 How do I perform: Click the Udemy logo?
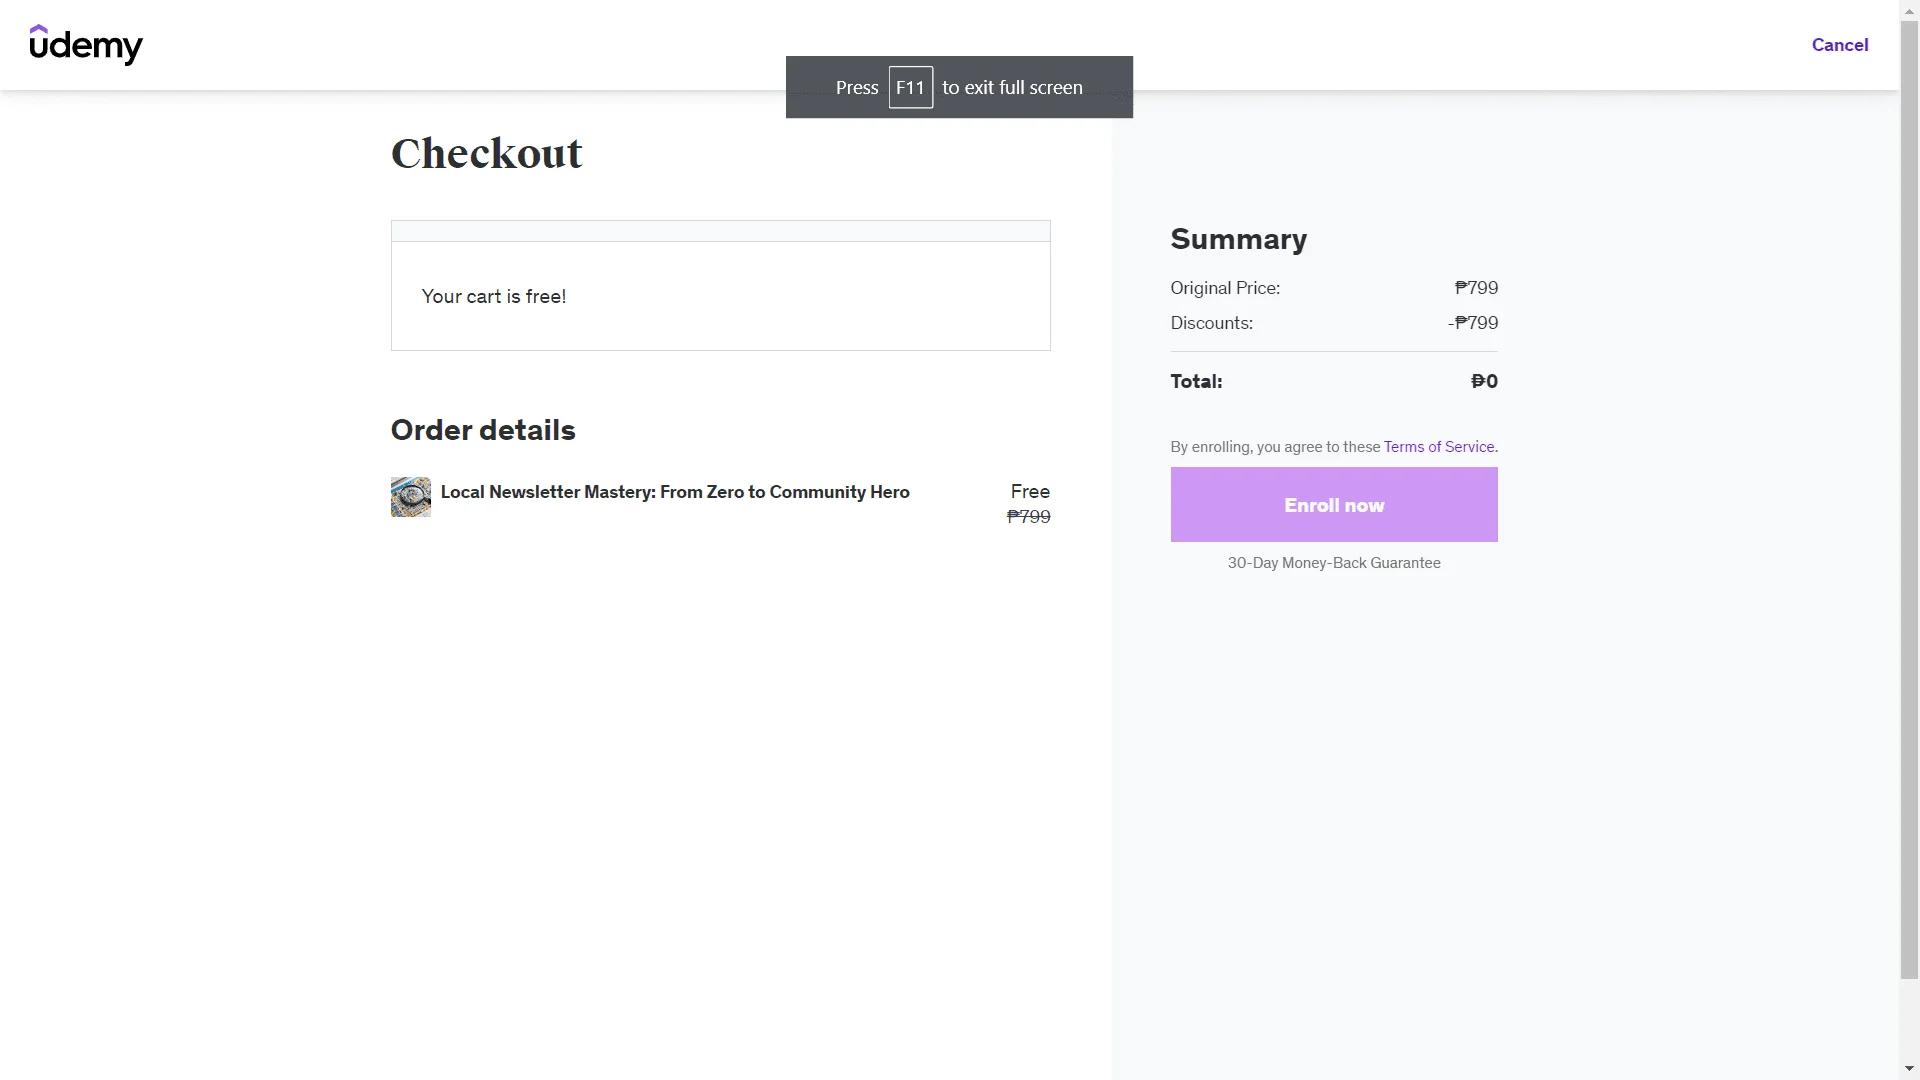pos(86,45)
